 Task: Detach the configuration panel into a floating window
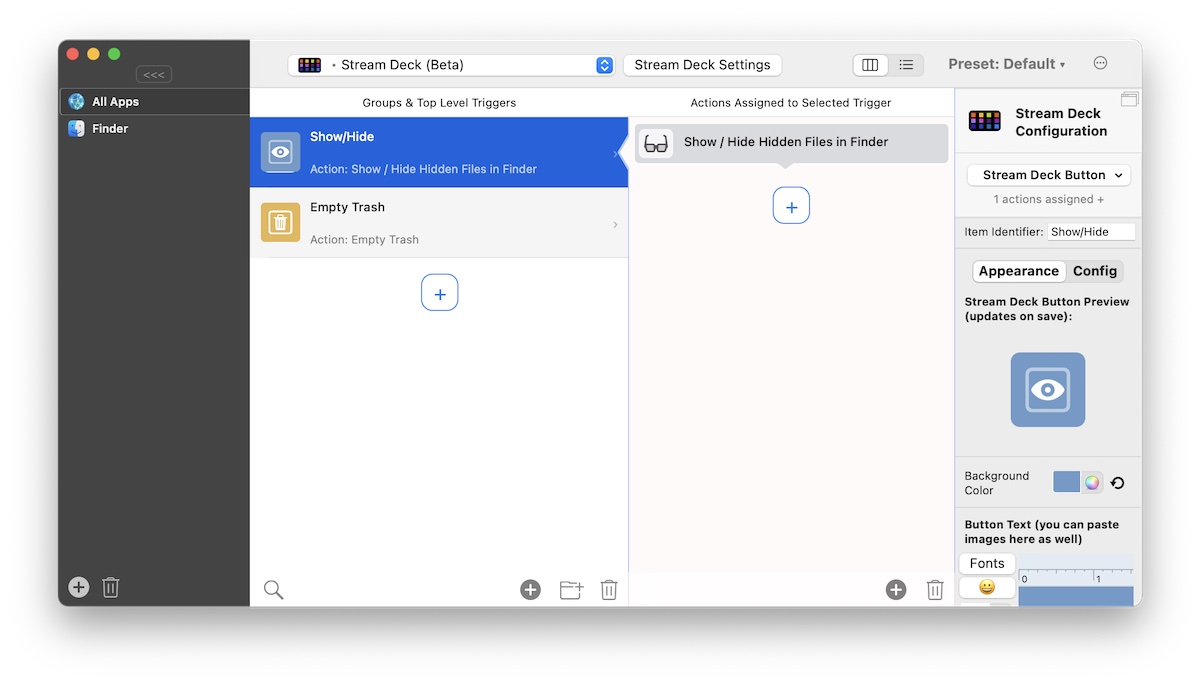(1130, 99)
